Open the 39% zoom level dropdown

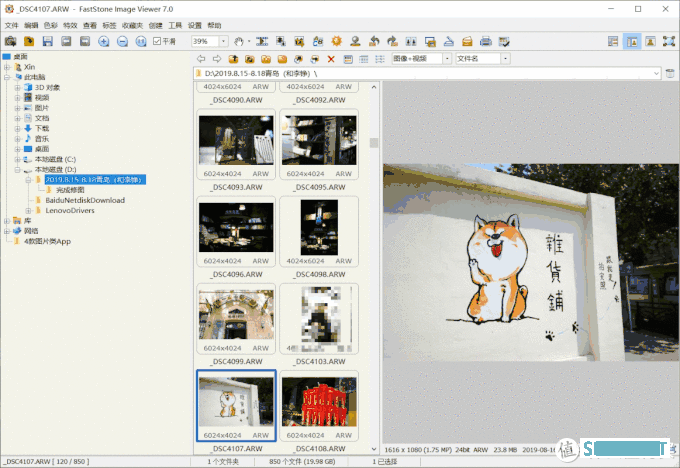click(x=223, y=41)
